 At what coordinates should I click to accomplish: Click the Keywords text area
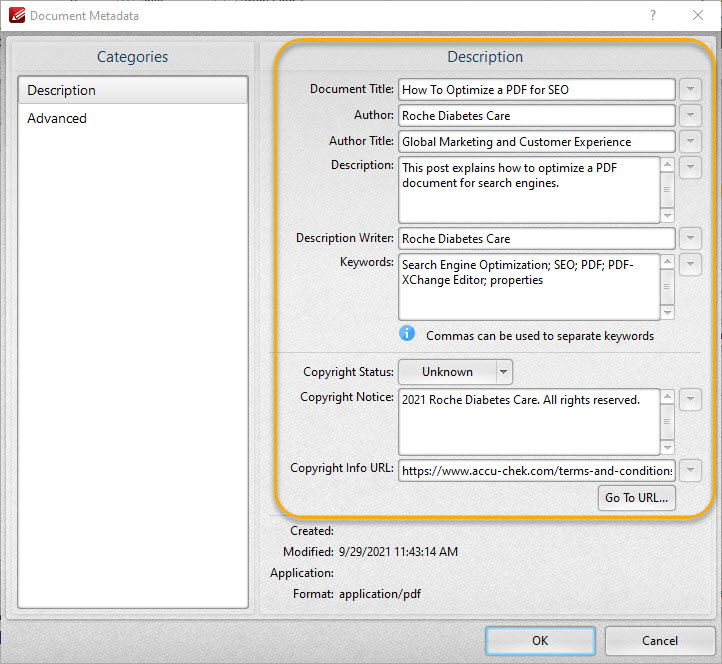(x=529, y=287)
